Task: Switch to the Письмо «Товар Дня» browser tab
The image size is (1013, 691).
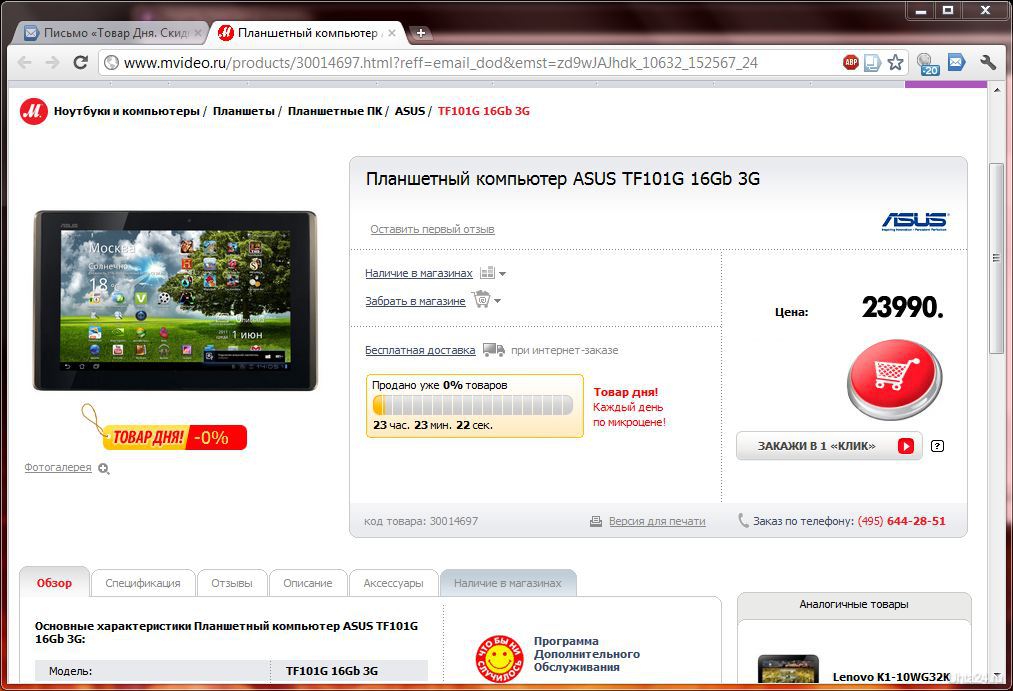Action: pyautogui.click(x=111, y=33)
